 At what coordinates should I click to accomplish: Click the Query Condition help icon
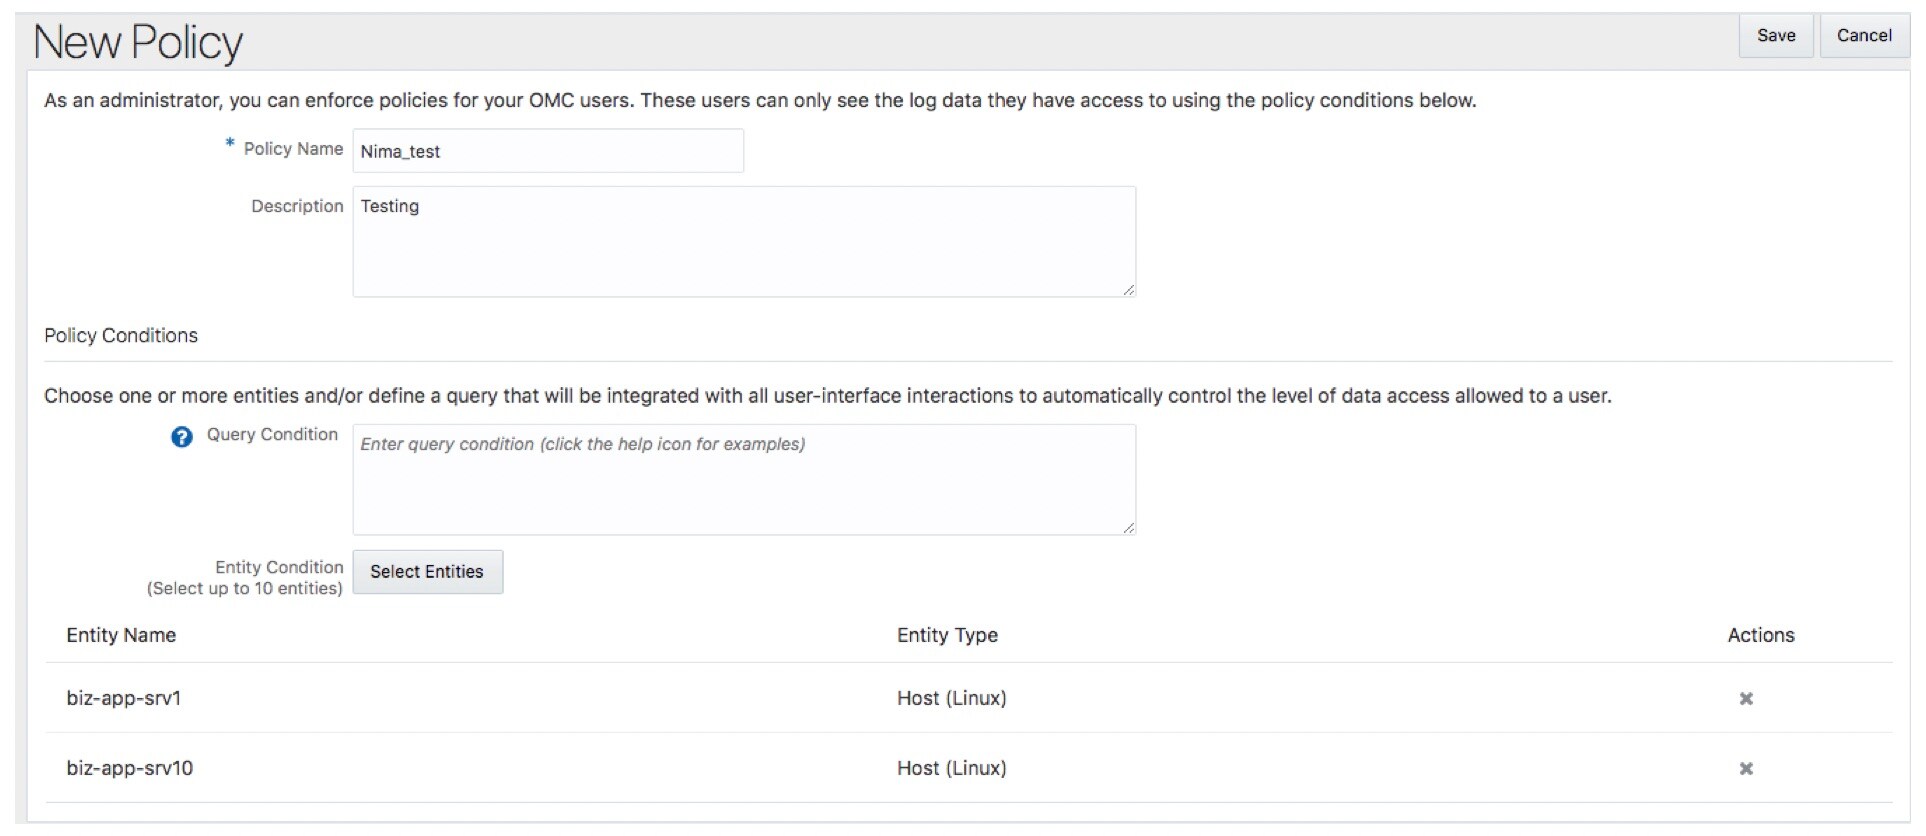click(x=181, y=437)
